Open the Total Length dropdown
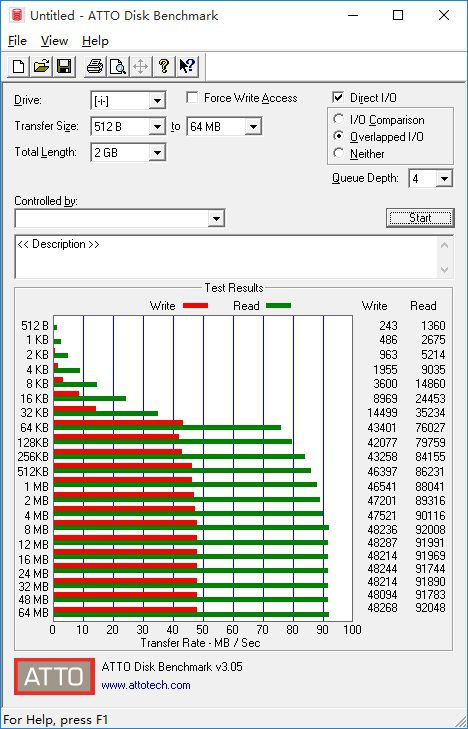The height and width of the screenshot is (729, 468). pyautogui.click(x=157, y=152)
